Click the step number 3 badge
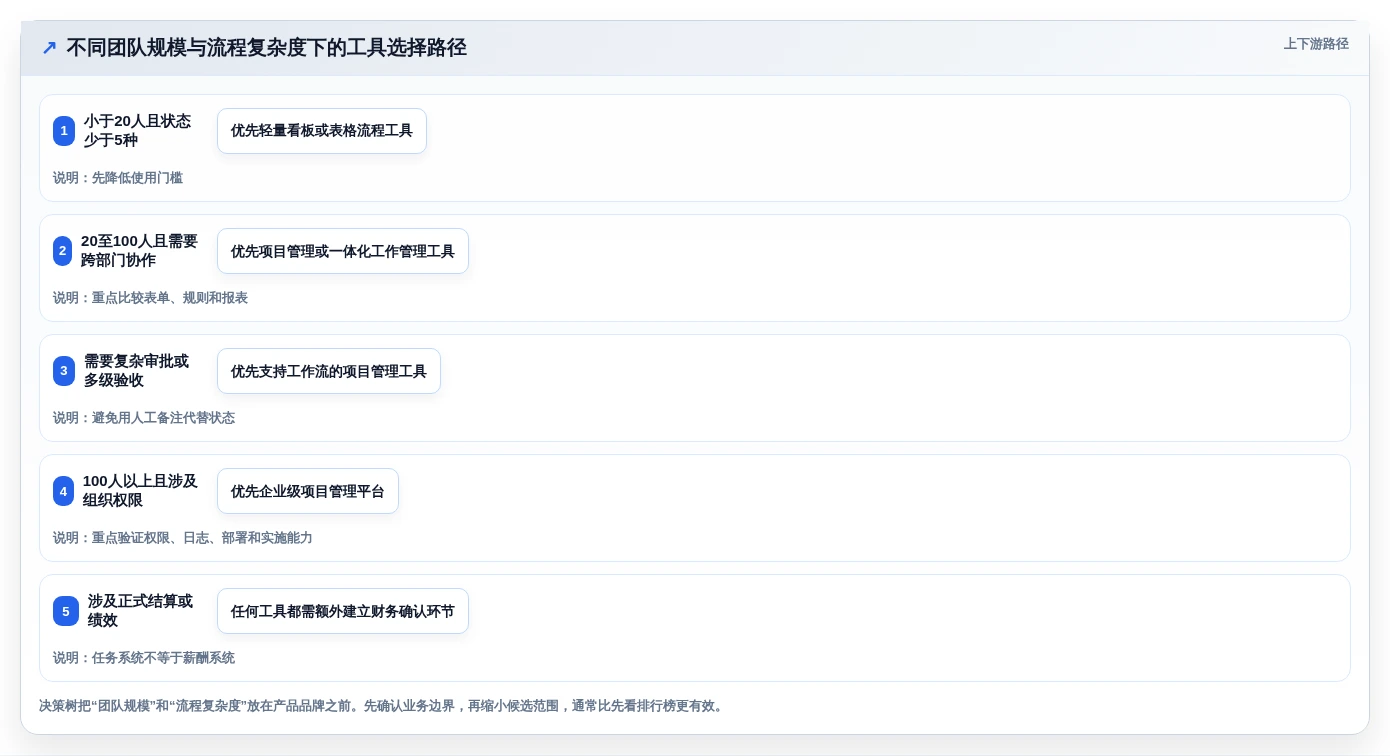This screenshot has width=1390, height=756. click(x=64, y=371)
